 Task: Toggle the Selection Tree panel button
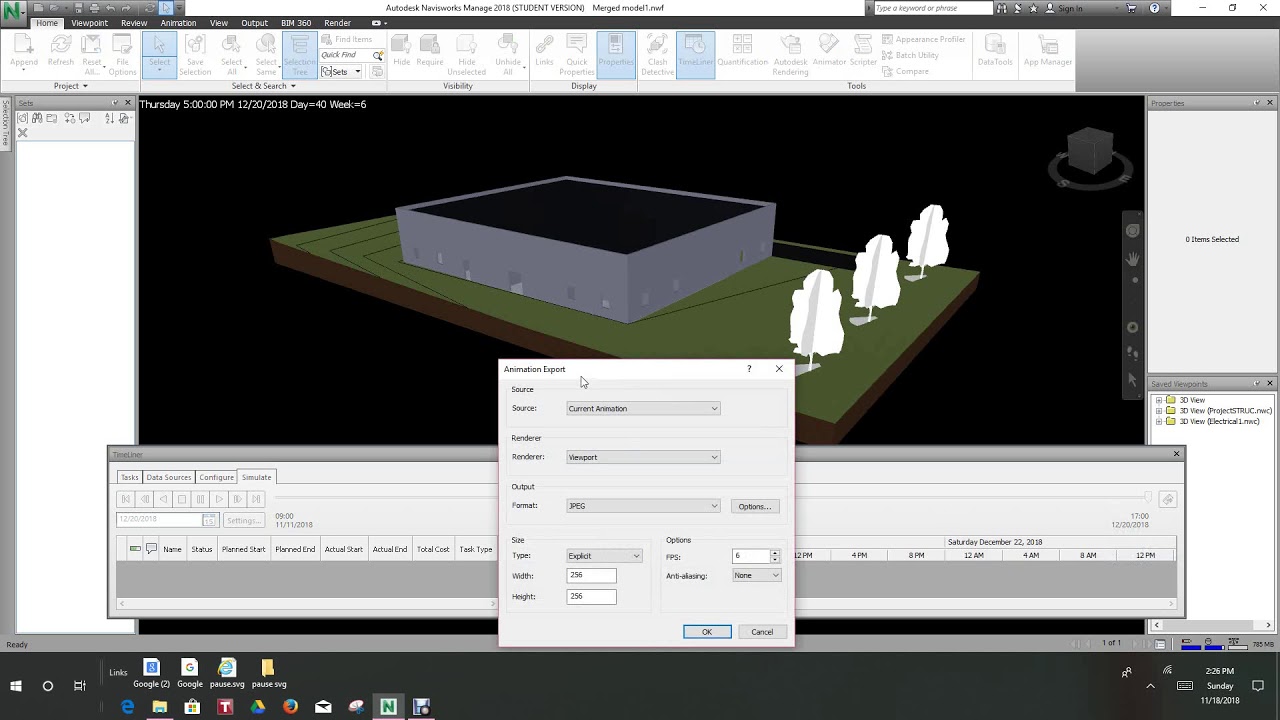tap(299, 55)
